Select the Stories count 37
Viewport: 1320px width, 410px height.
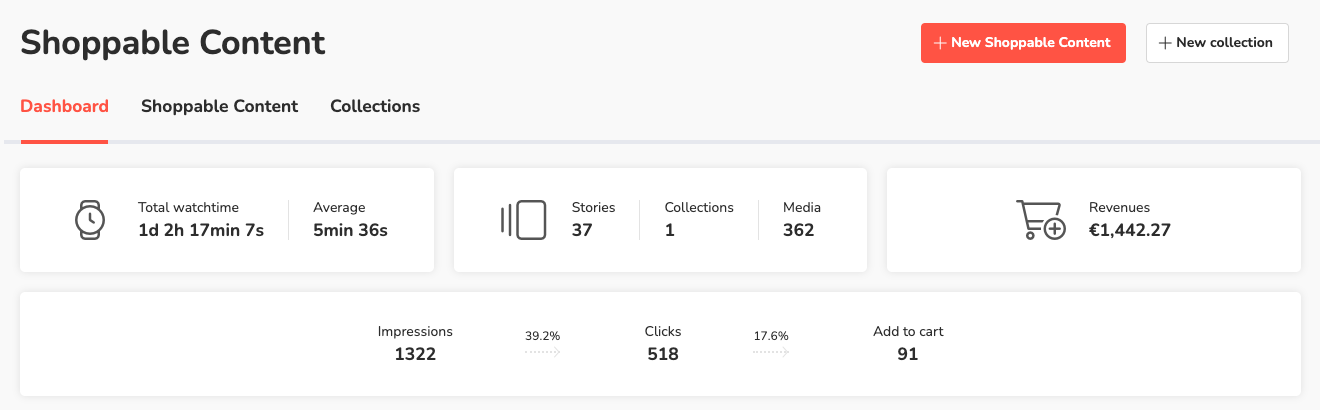582,230
